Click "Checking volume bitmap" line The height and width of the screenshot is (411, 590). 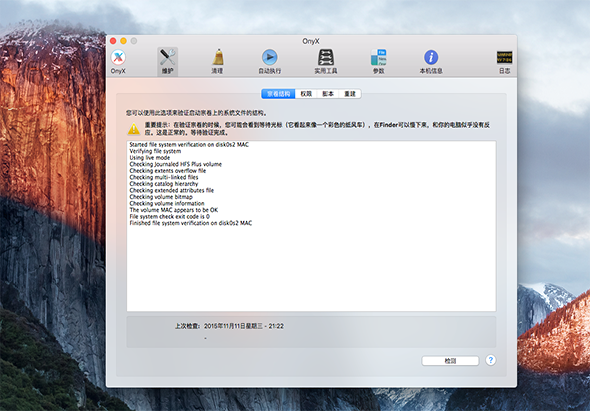161,197
